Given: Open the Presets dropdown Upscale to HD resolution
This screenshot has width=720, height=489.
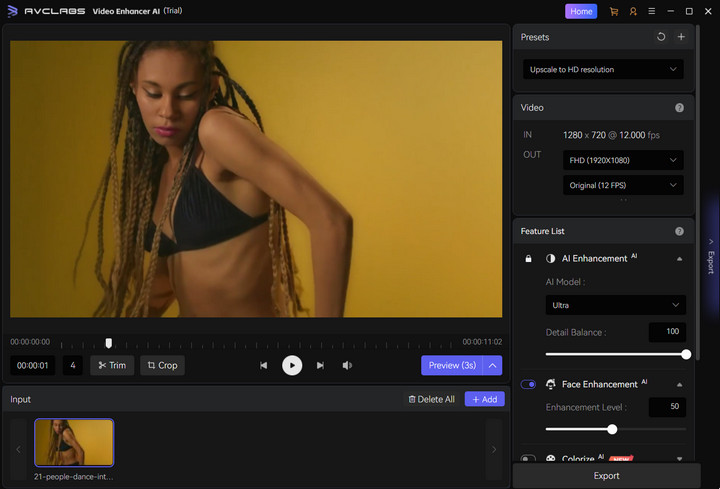Looking at the screenshot, I should pos(603,69).
